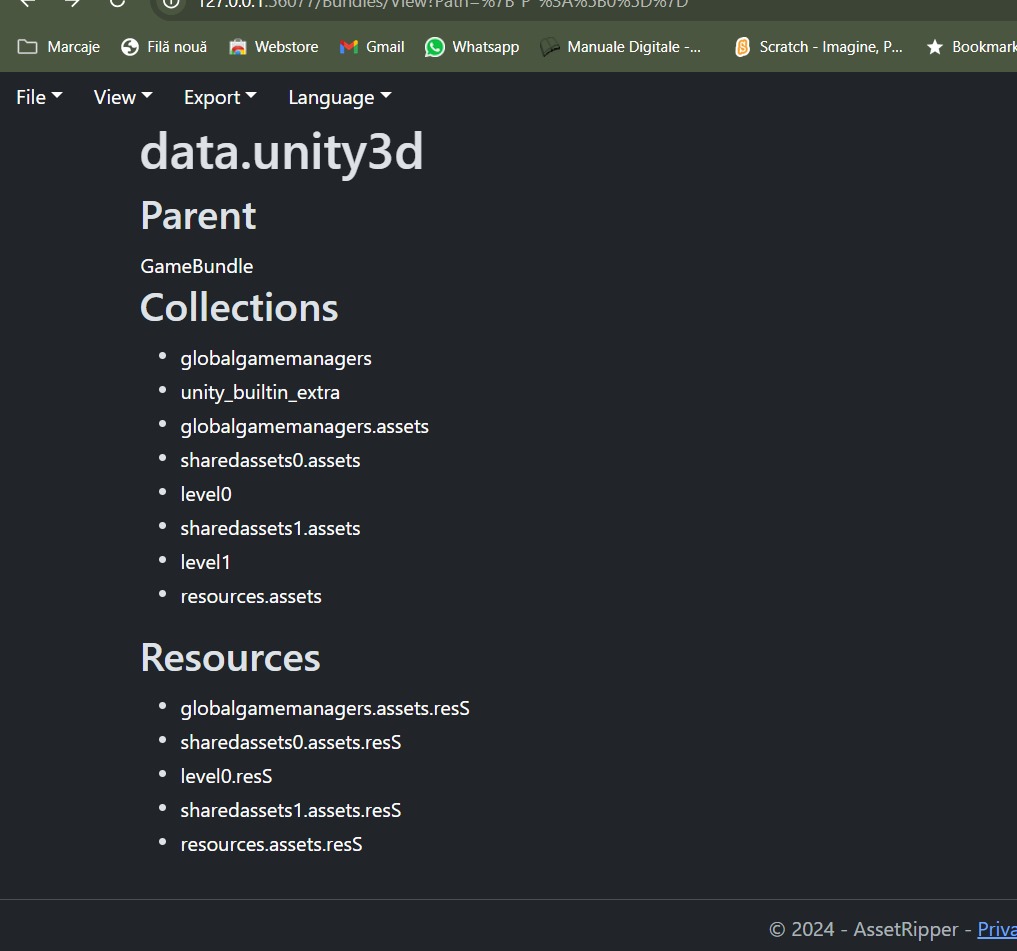Open the Webstore bookmark
The height and width of the screenshot is (951, 1017).
tap(274, 47)
